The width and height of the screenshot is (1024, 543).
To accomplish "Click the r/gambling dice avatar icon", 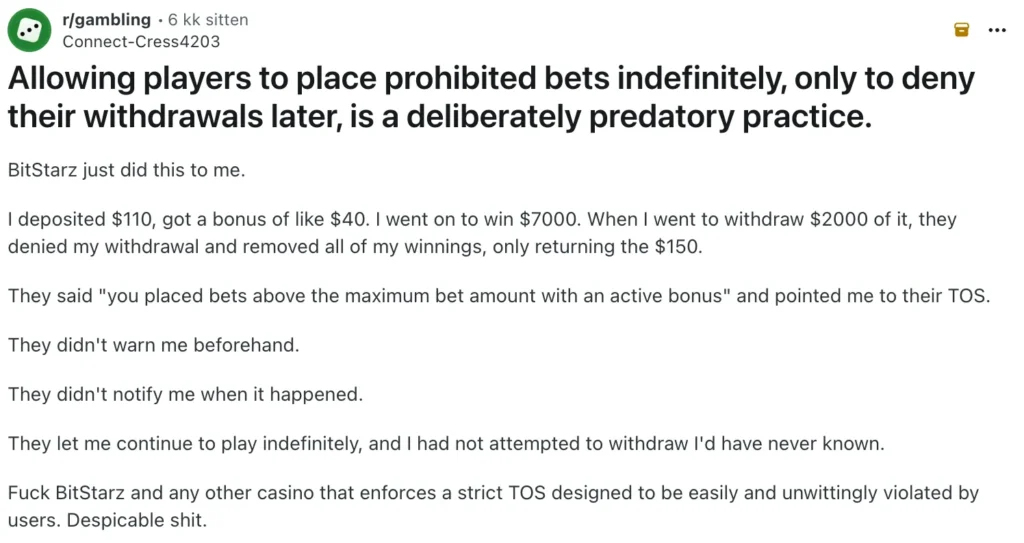I will (x=30, y=30).
